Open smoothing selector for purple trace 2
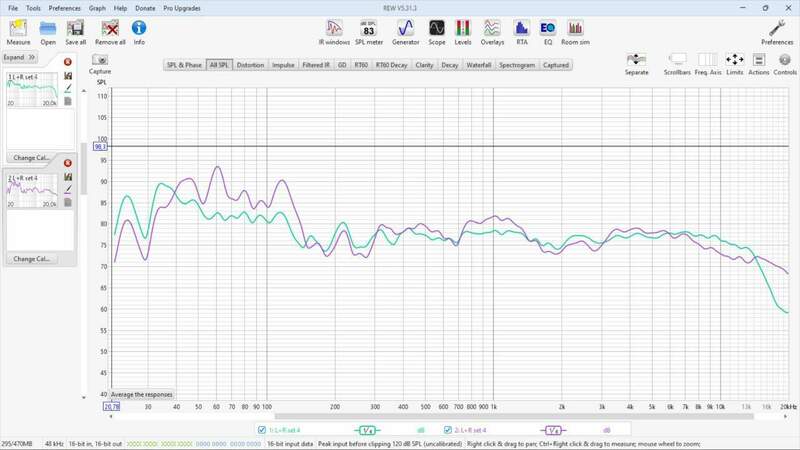Viewport: 800px width, 450px height. click(552, 430)
